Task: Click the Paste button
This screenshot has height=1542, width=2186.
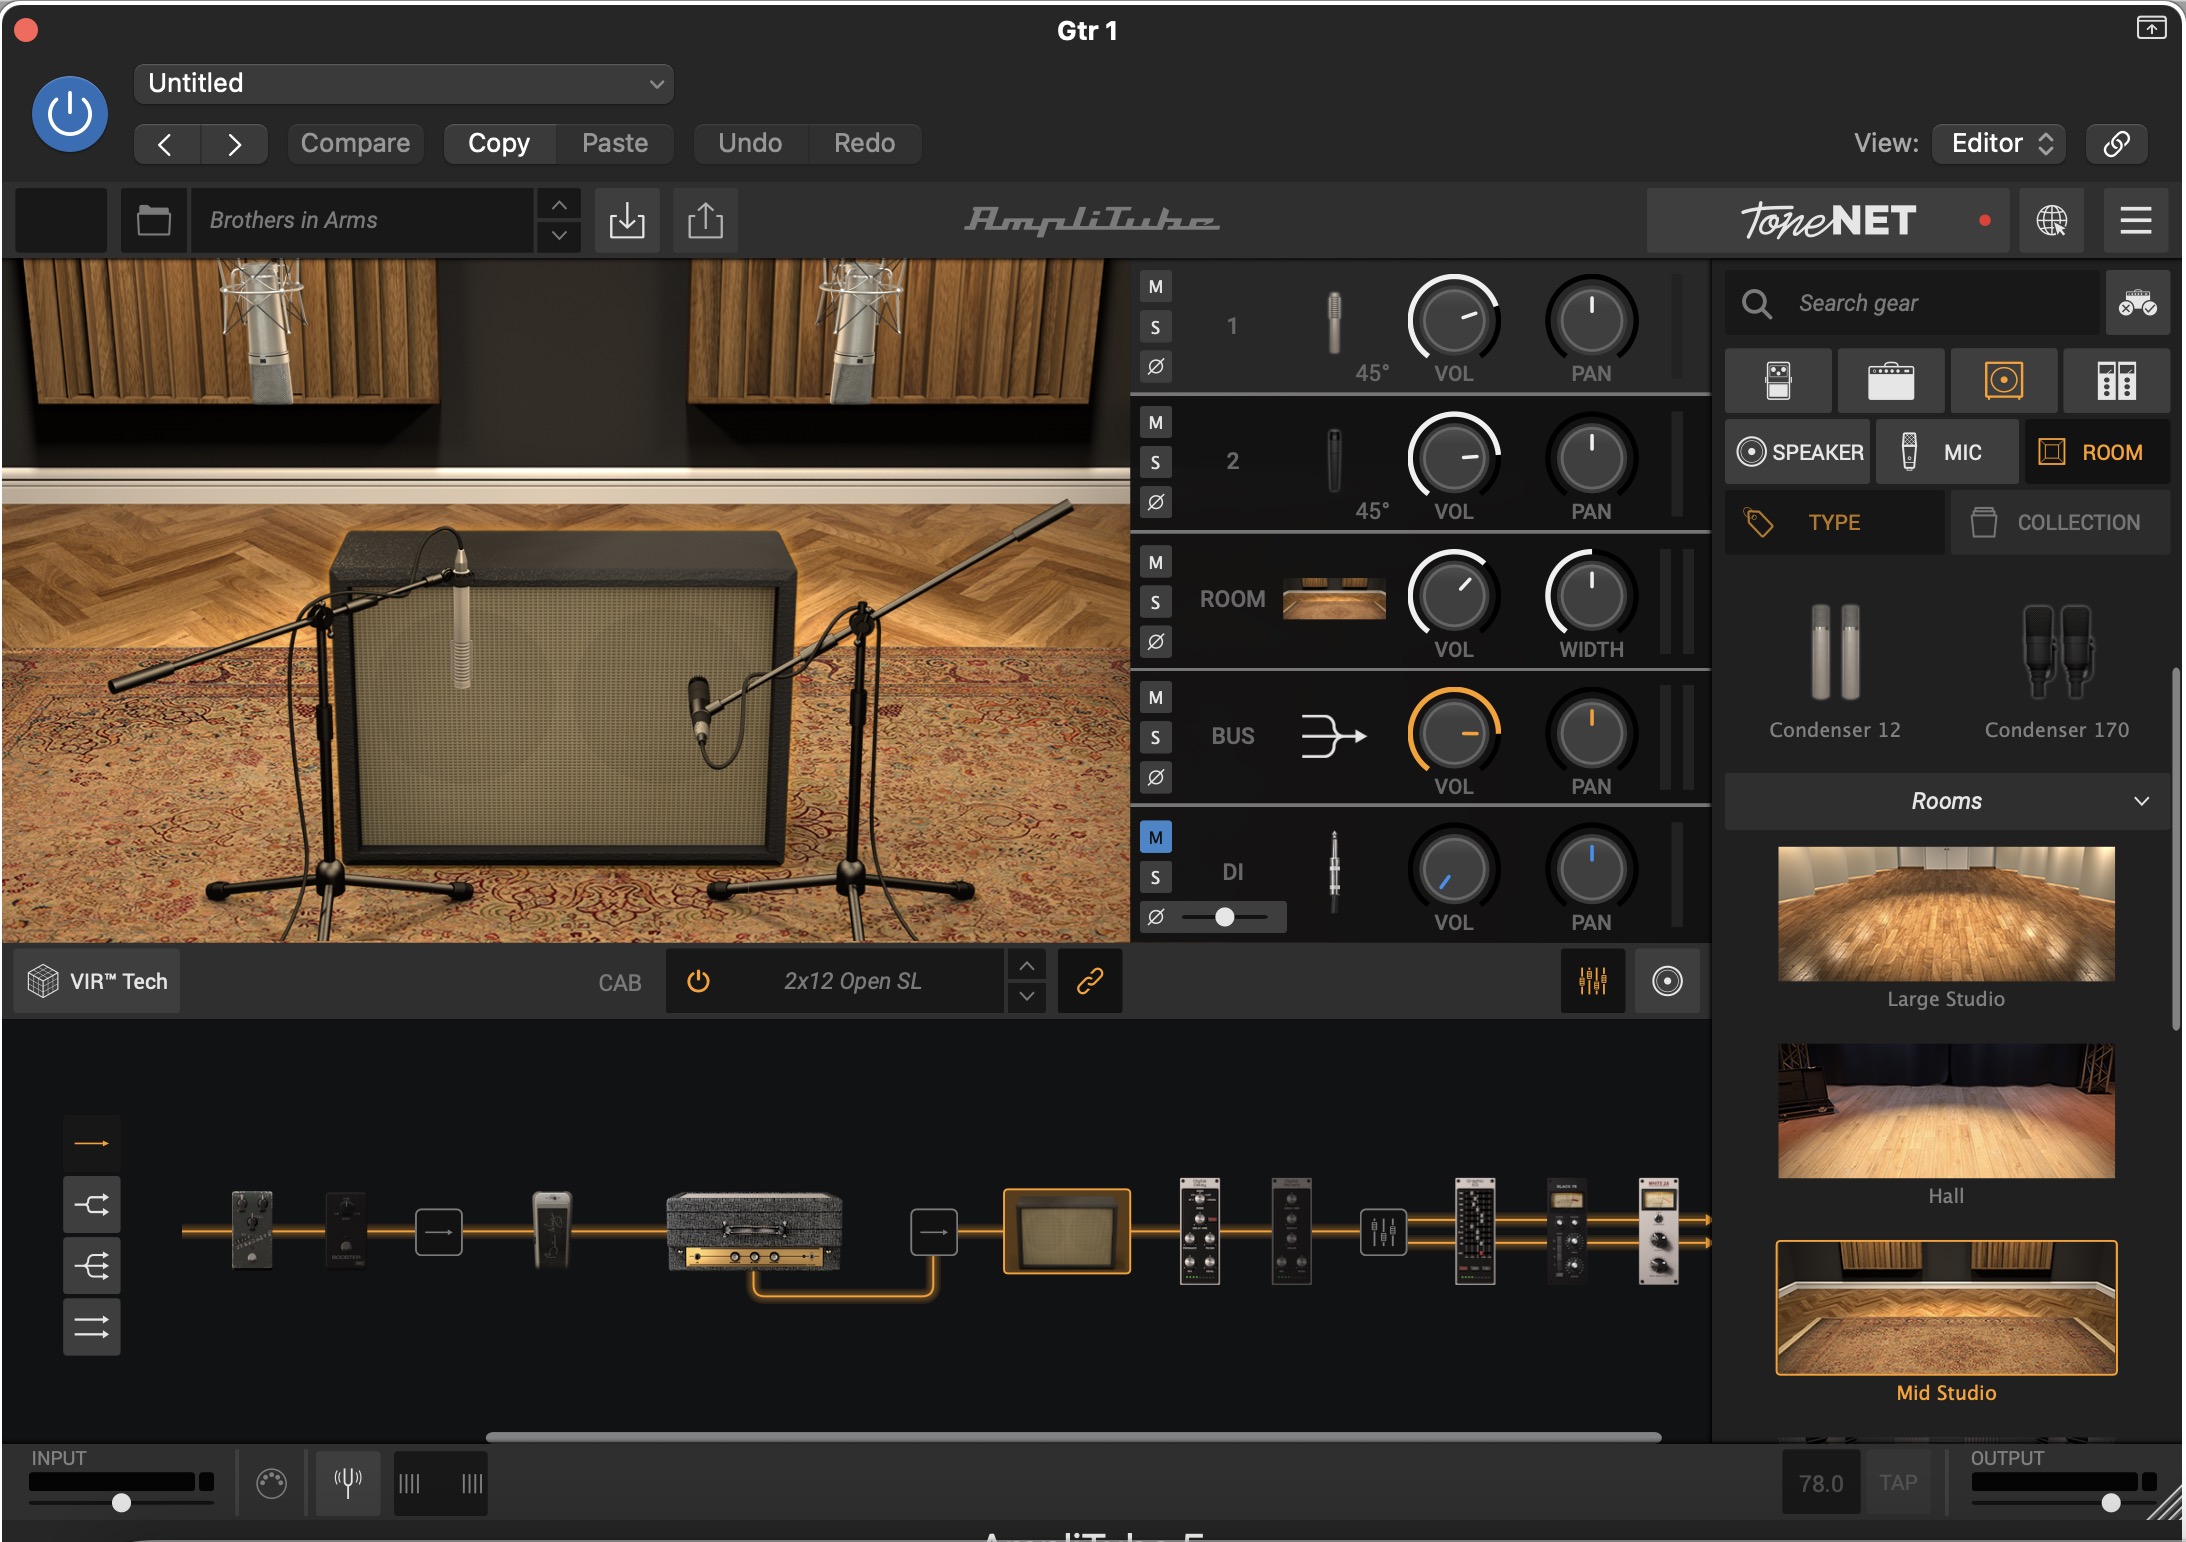Action: pyautogui.click(x=615, y=143)
